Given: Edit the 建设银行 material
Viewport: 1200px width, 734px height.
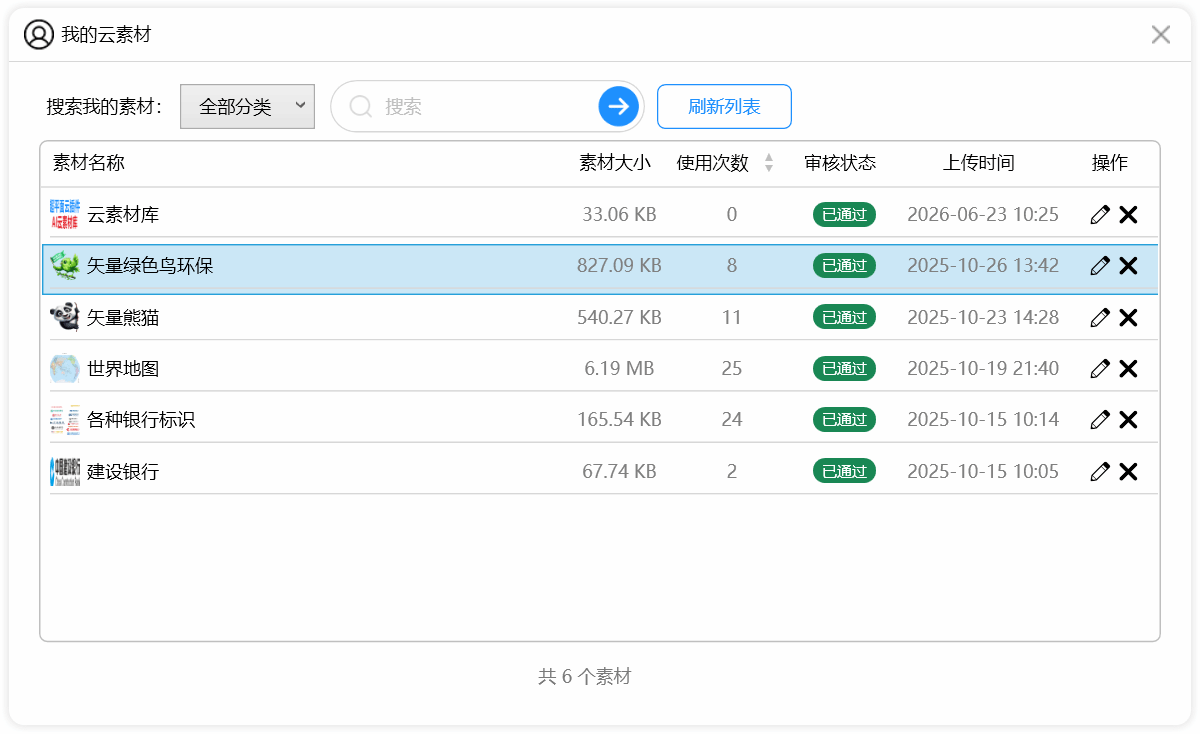Looking at the screenshot, I should 1100,471.
